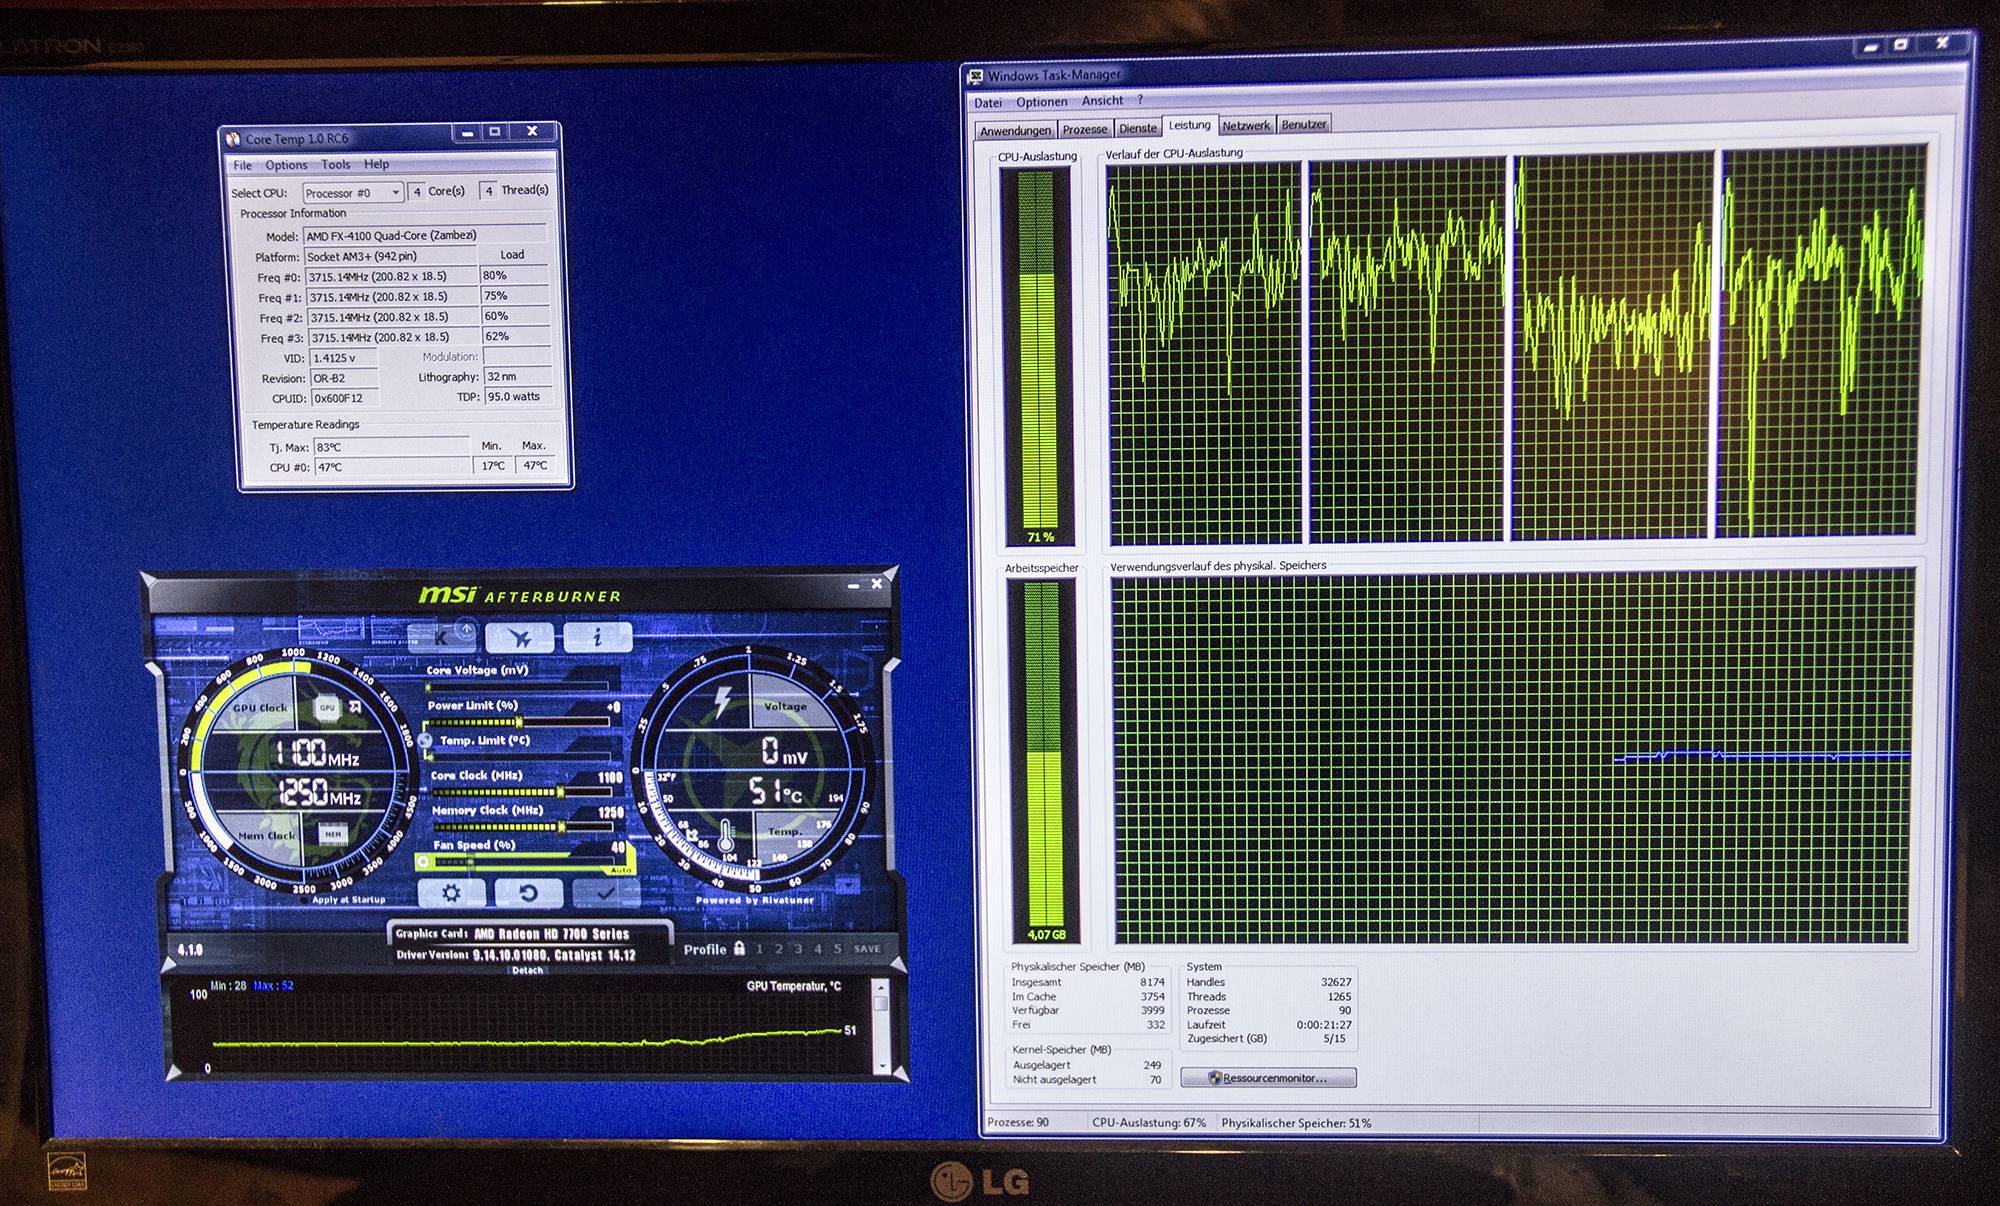
Task: Click the reset to defaults arrow icon
Action: click(x=528, y=892)
